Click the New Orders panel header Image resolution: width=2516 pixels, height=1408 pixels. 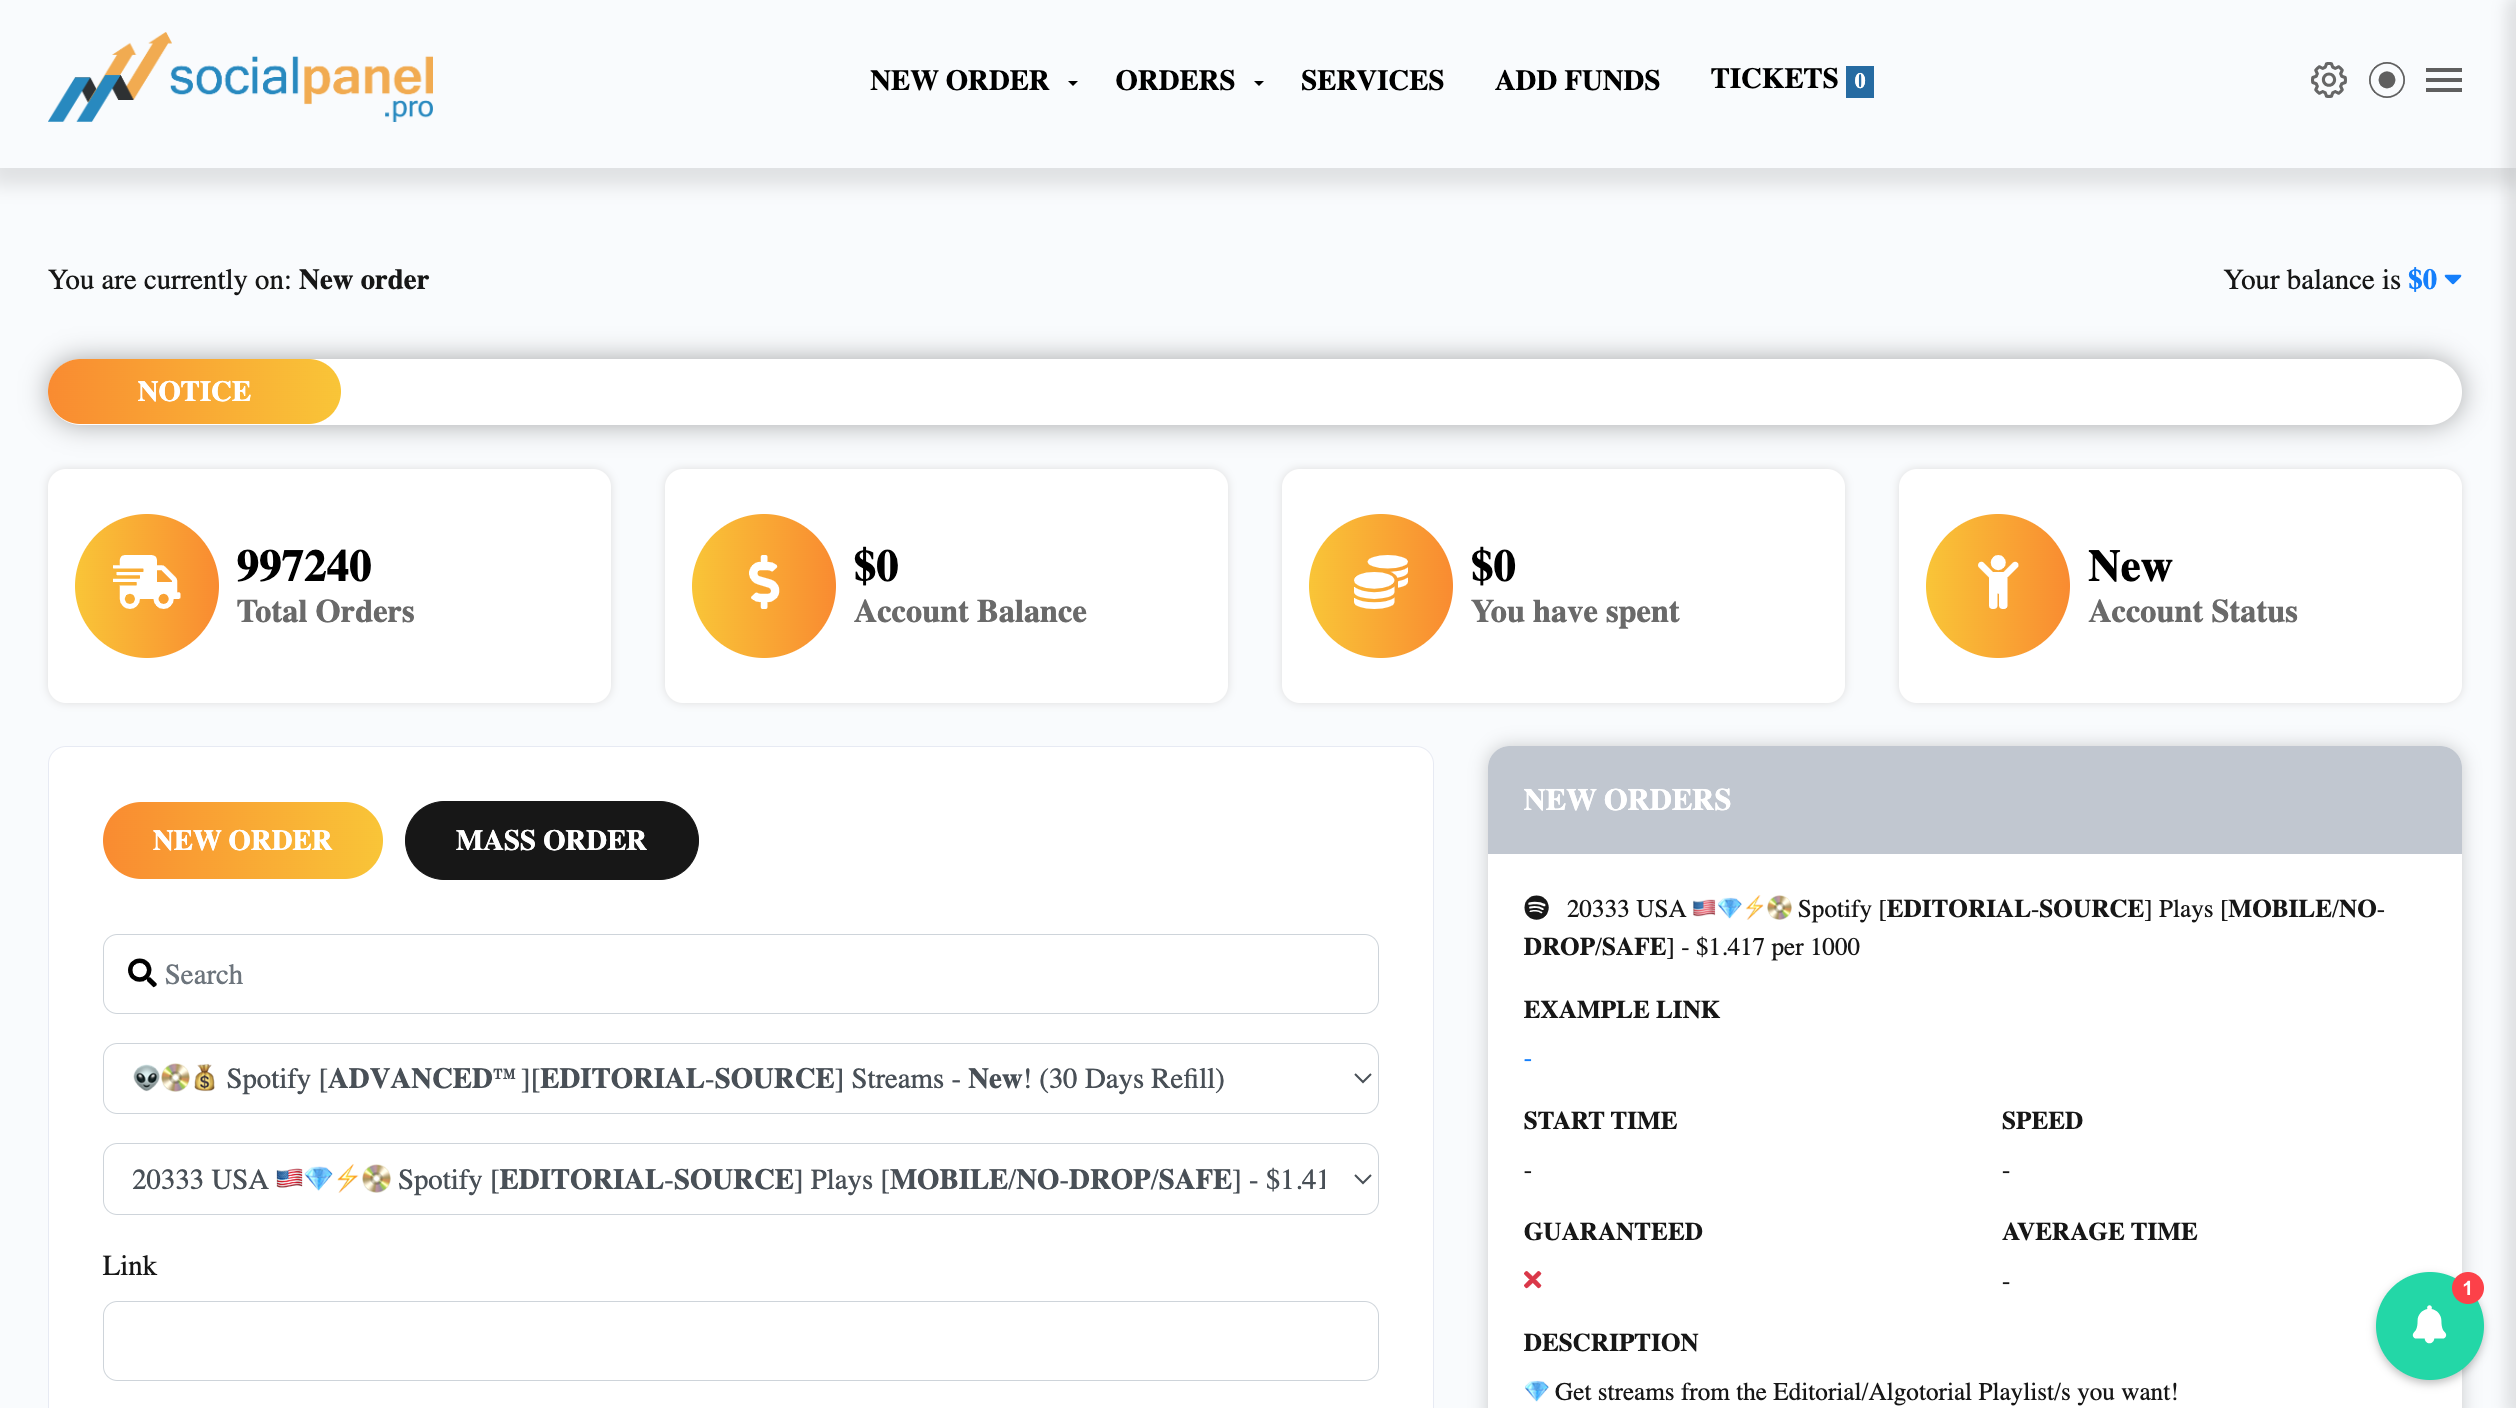tap(1974, 800)
